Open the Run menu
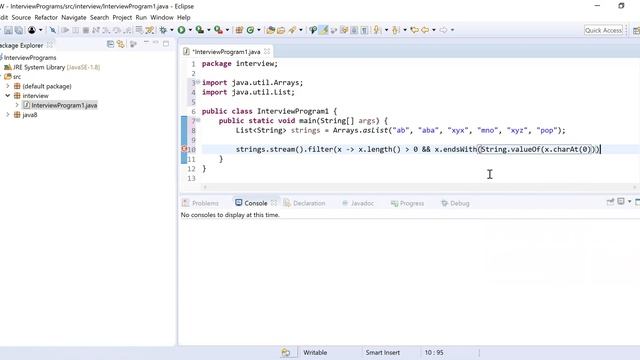This screenshot has height=360, width=640. point(141,18)
